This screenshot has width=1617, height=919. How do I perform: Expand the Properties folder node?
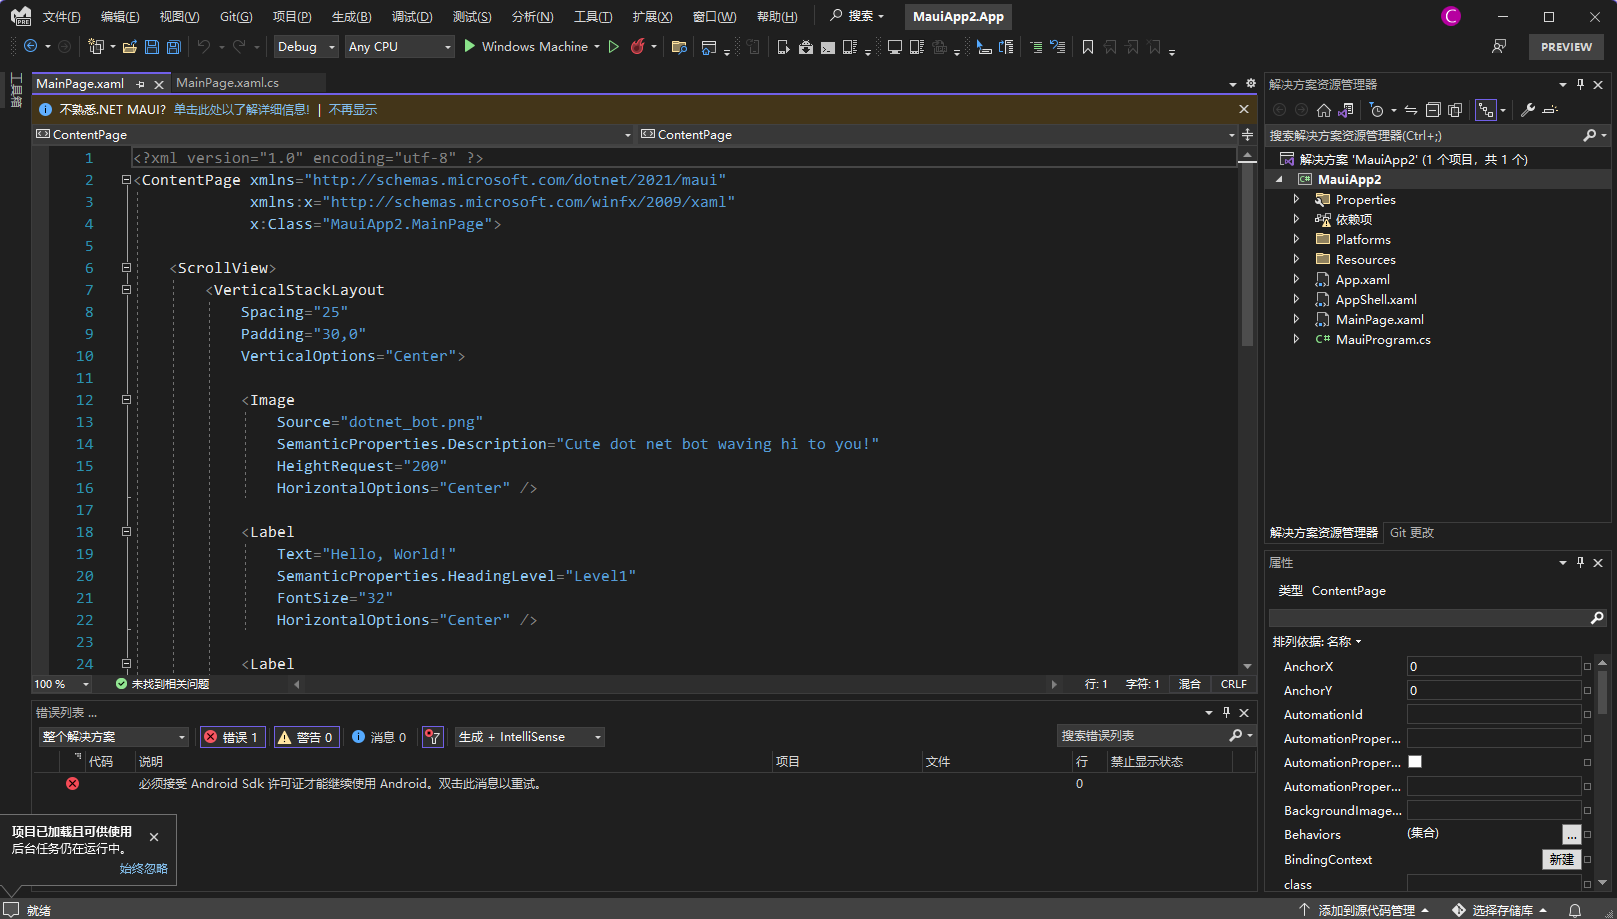tap(1296, 199)
